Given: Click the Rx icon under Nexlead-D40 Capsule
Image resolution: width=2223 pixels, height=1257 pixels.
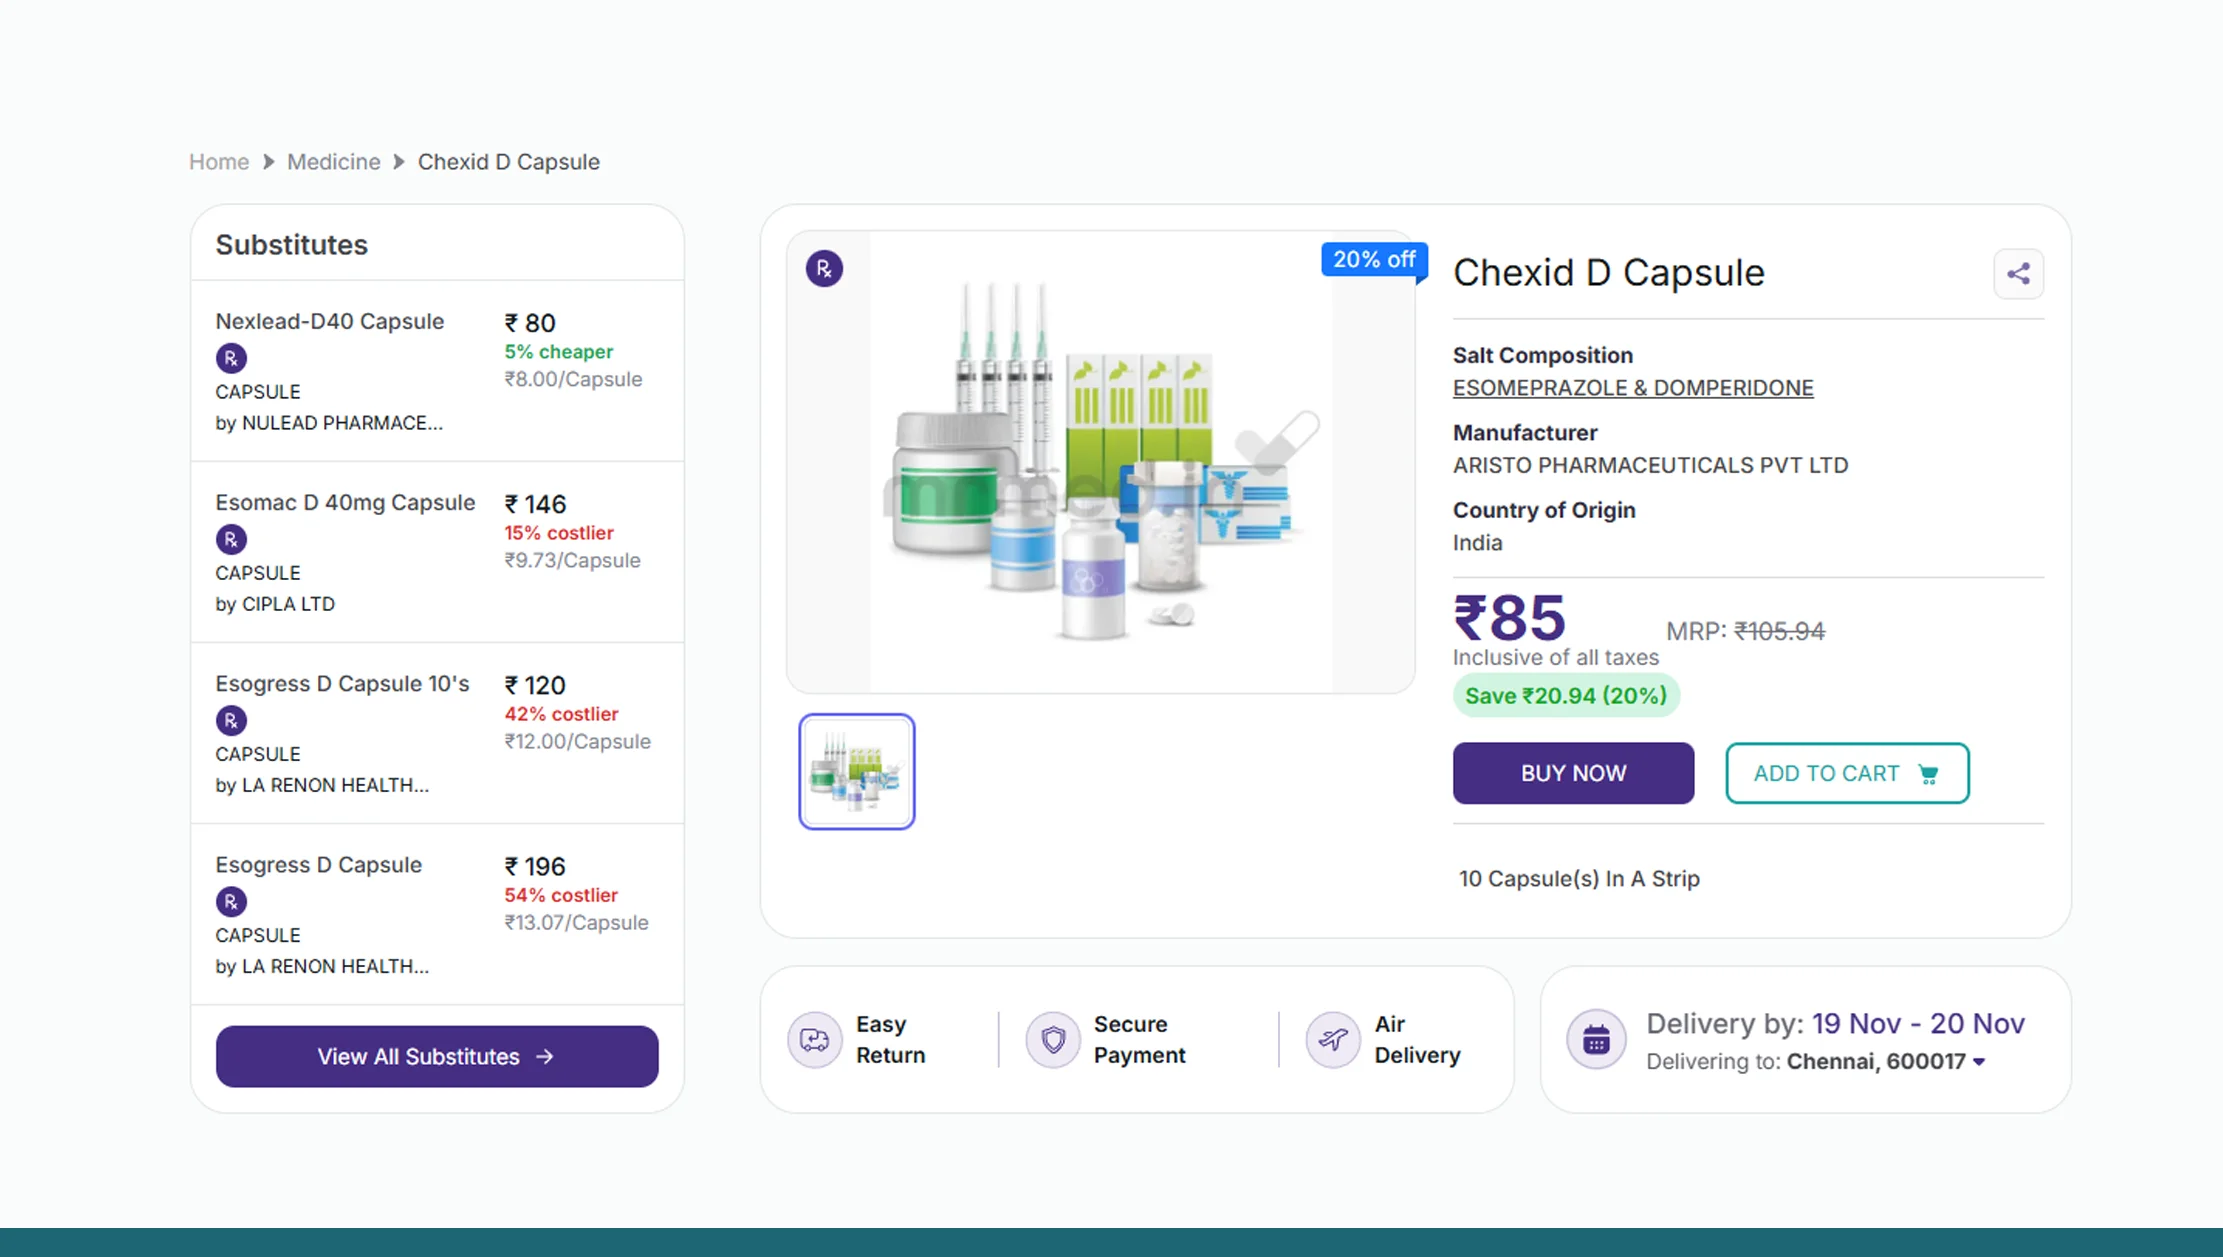Looking at the screenshot, I should pyautogui.click(x=231, y=358).
